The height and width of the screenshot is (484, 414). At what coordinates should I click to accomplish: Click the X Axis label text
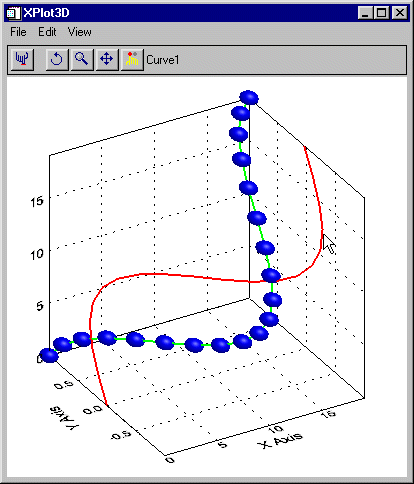280,440
